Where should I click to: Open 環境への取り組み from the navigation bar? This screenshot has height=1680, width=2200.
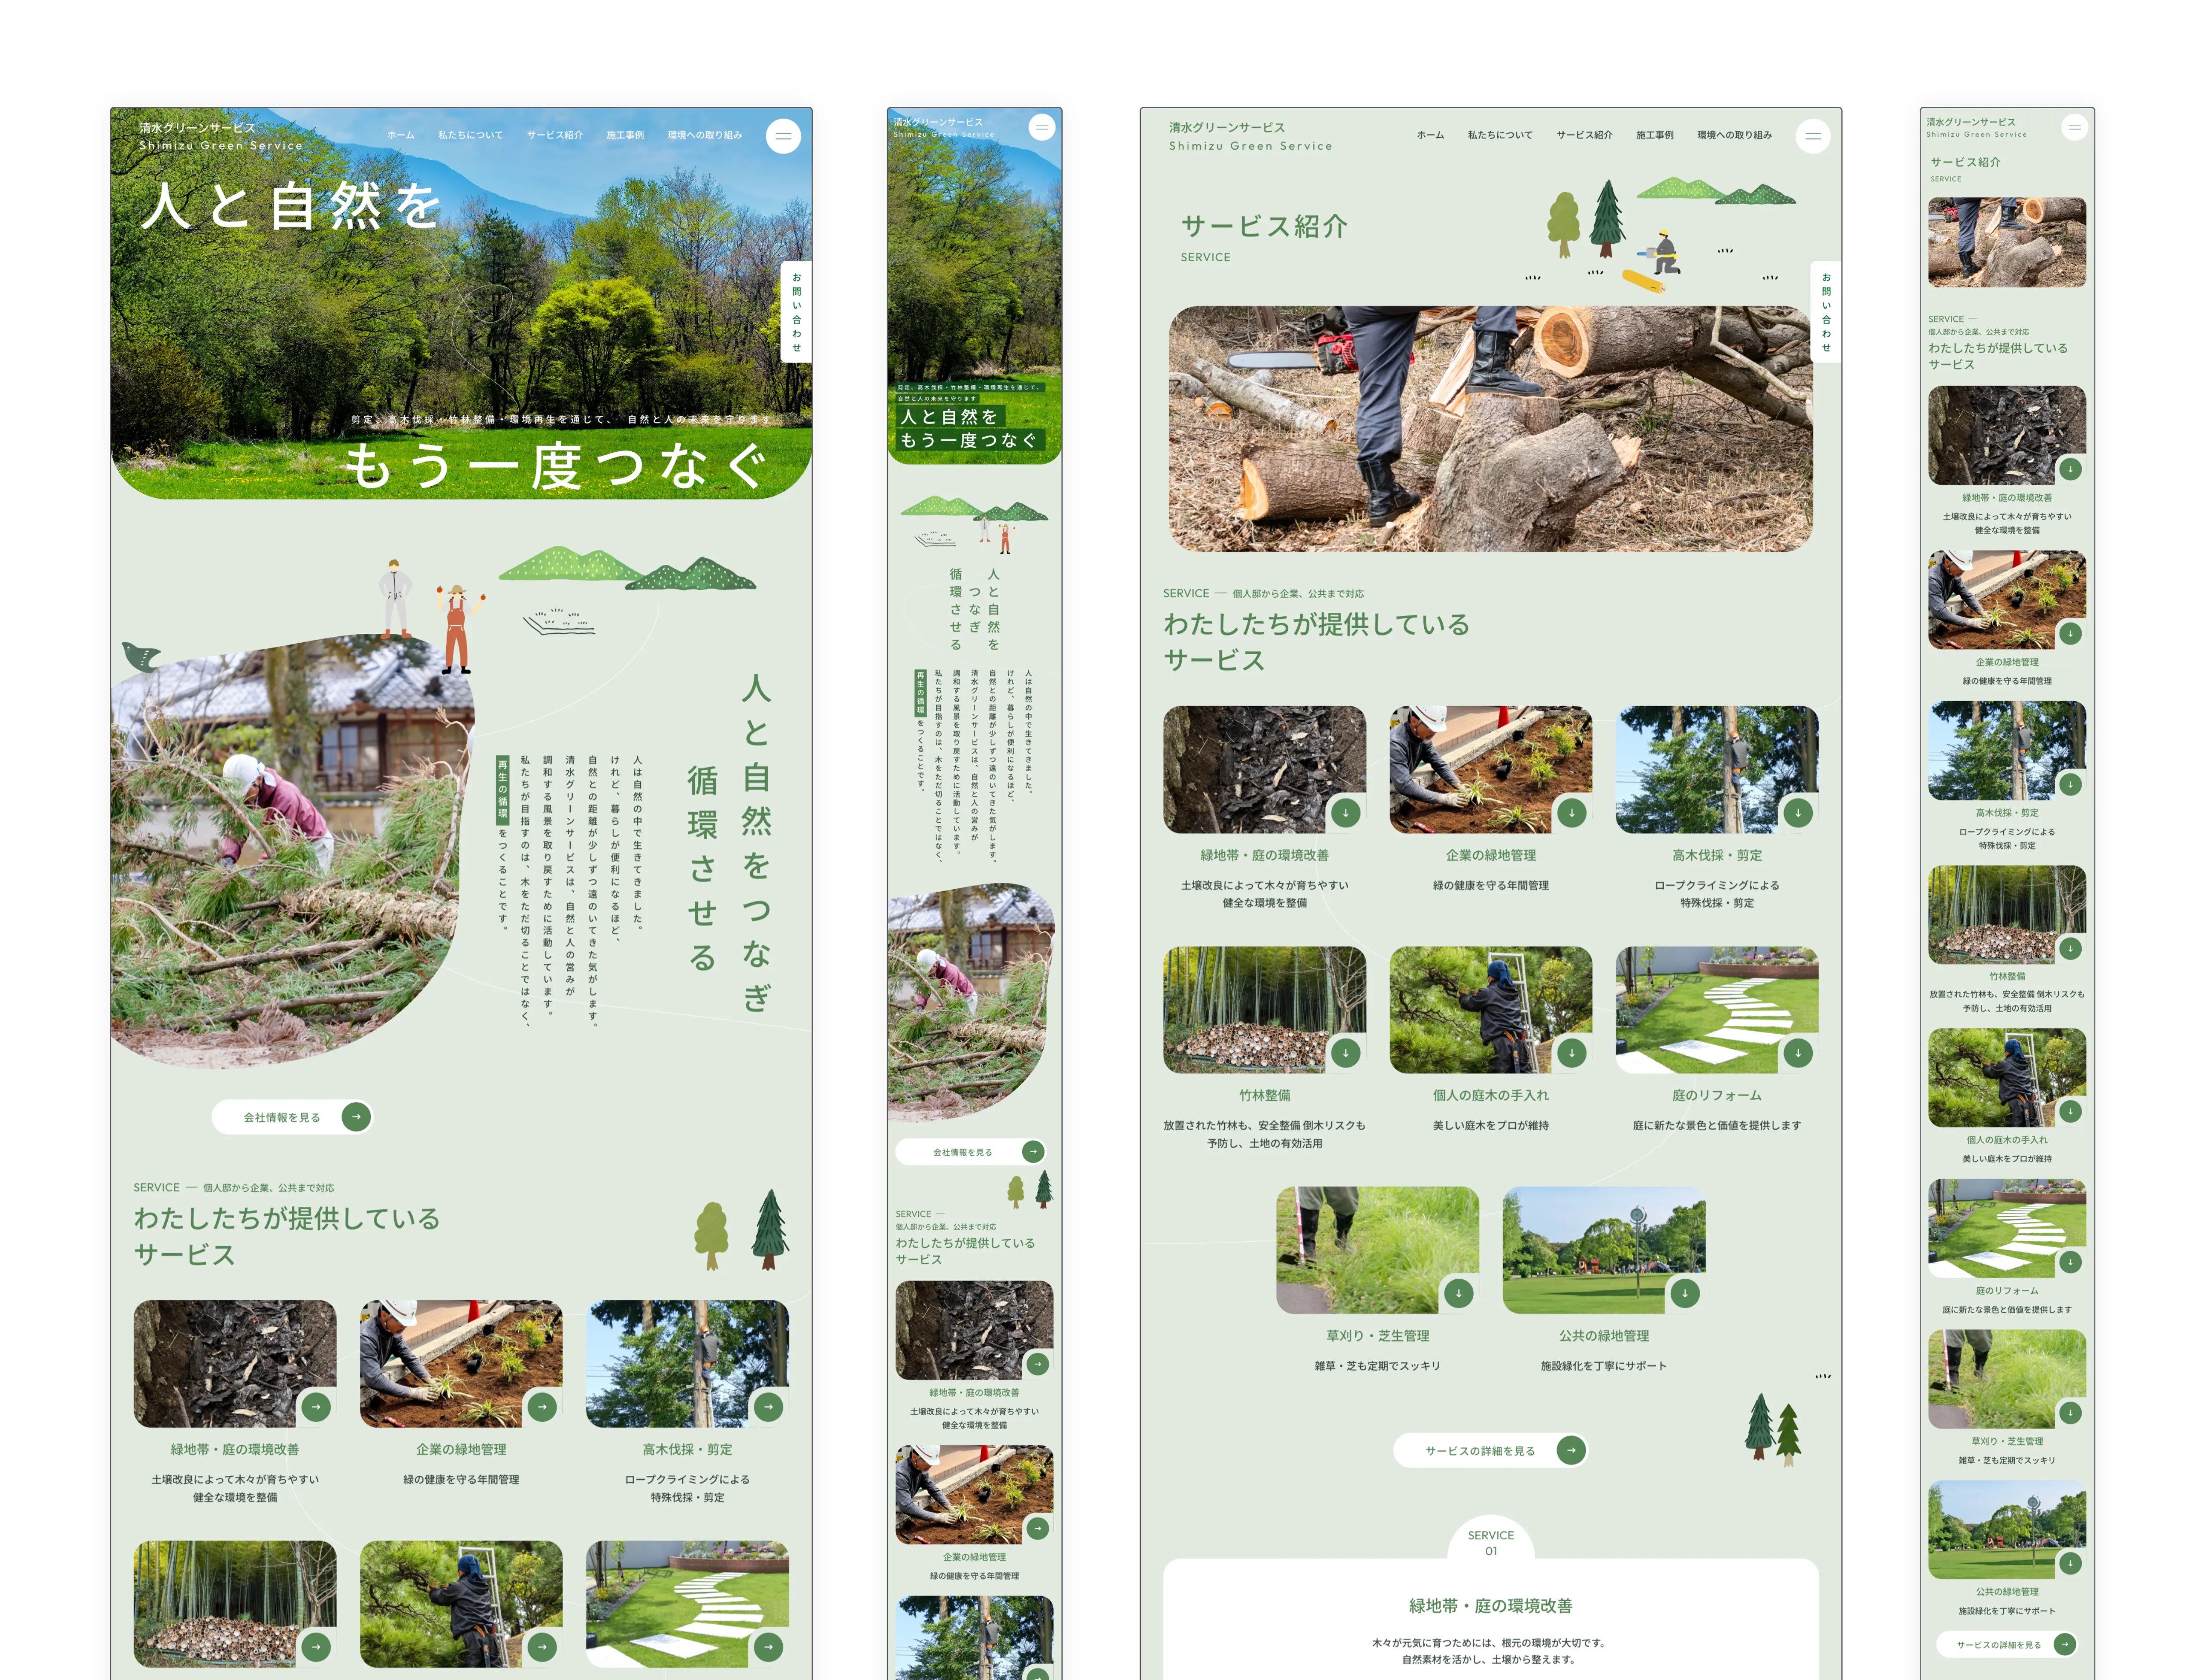click(705, 135)
